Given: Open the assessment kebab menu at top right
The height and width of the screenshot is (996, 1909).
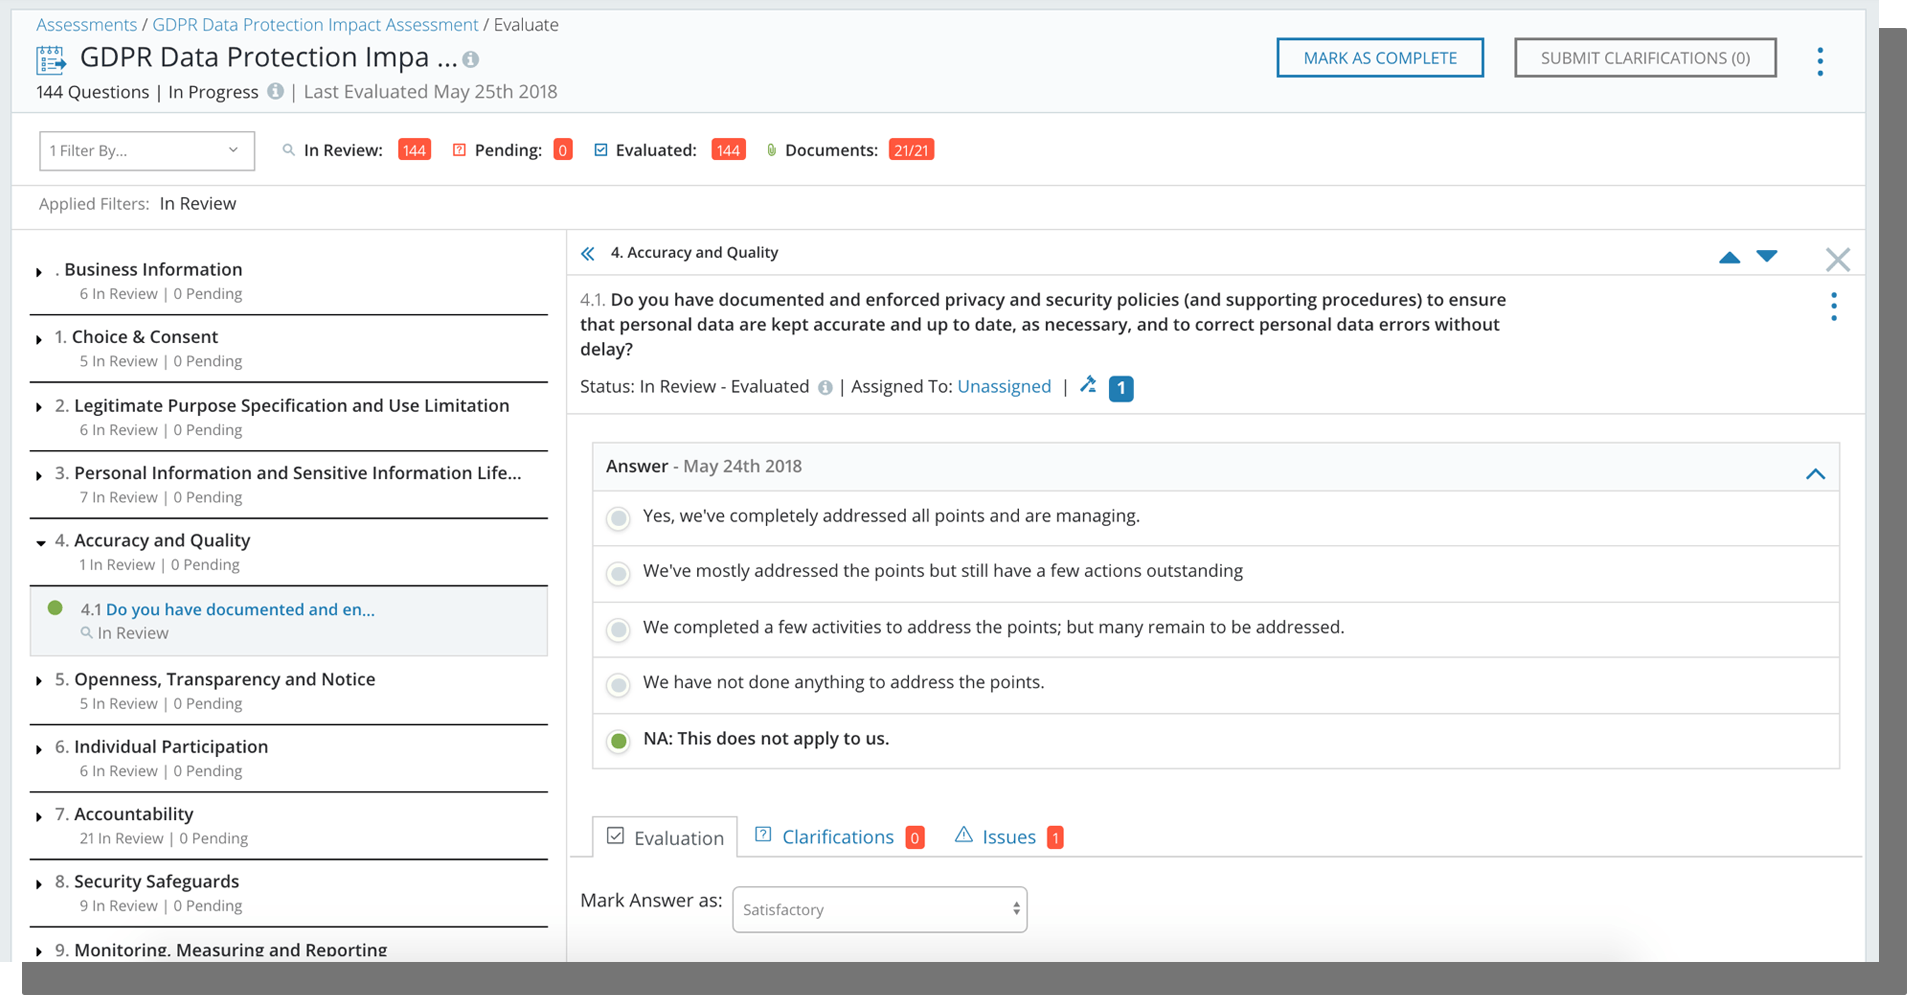Looking at the screenshot, I should point(1820,61).
